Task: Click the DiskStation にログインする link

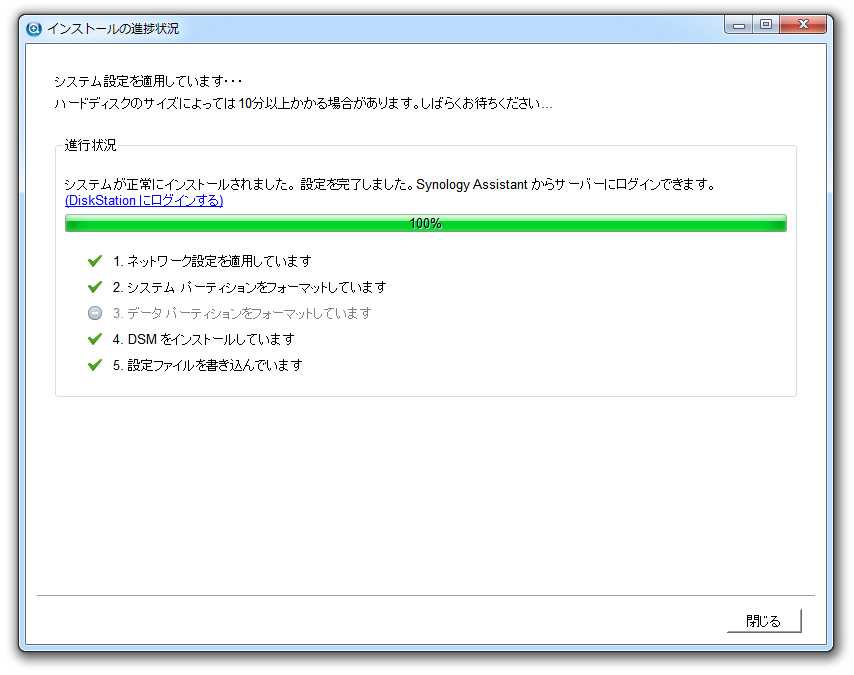Action: click(x=144, y=200)
